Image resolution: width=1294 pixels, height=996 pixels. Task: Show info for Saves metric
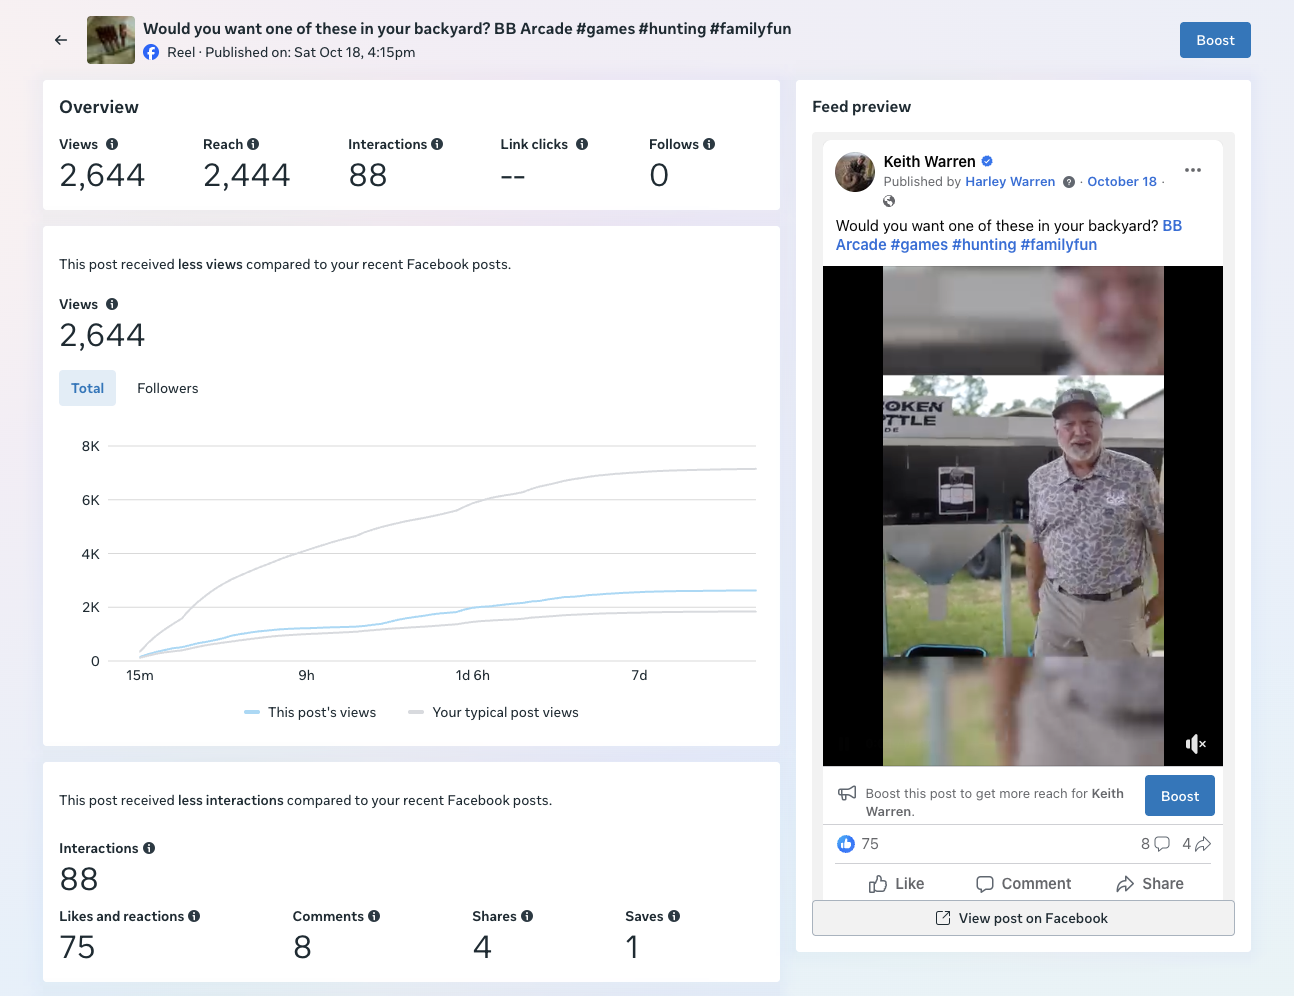pos(674,916)
